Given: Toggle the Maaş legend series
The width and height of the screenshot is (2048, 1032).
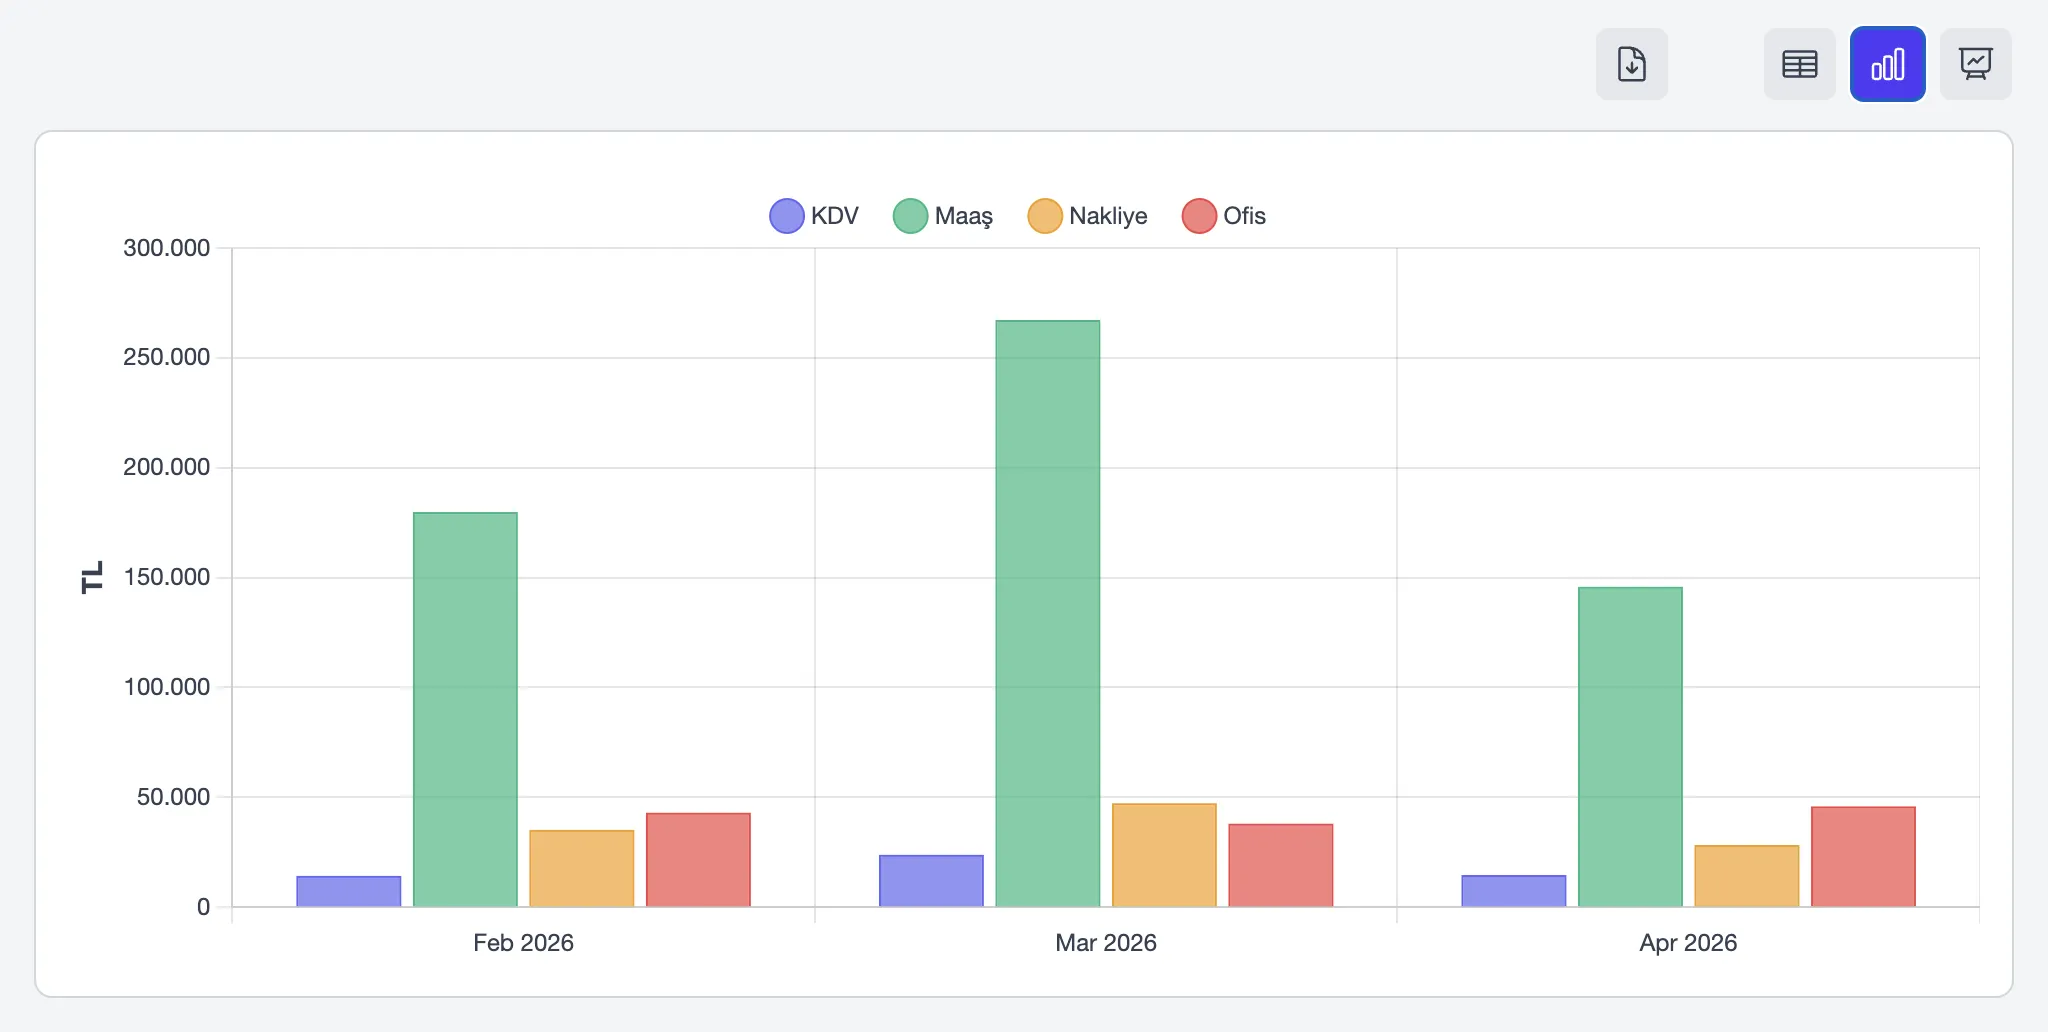Looking at the screenshot, I should (942, 216).
